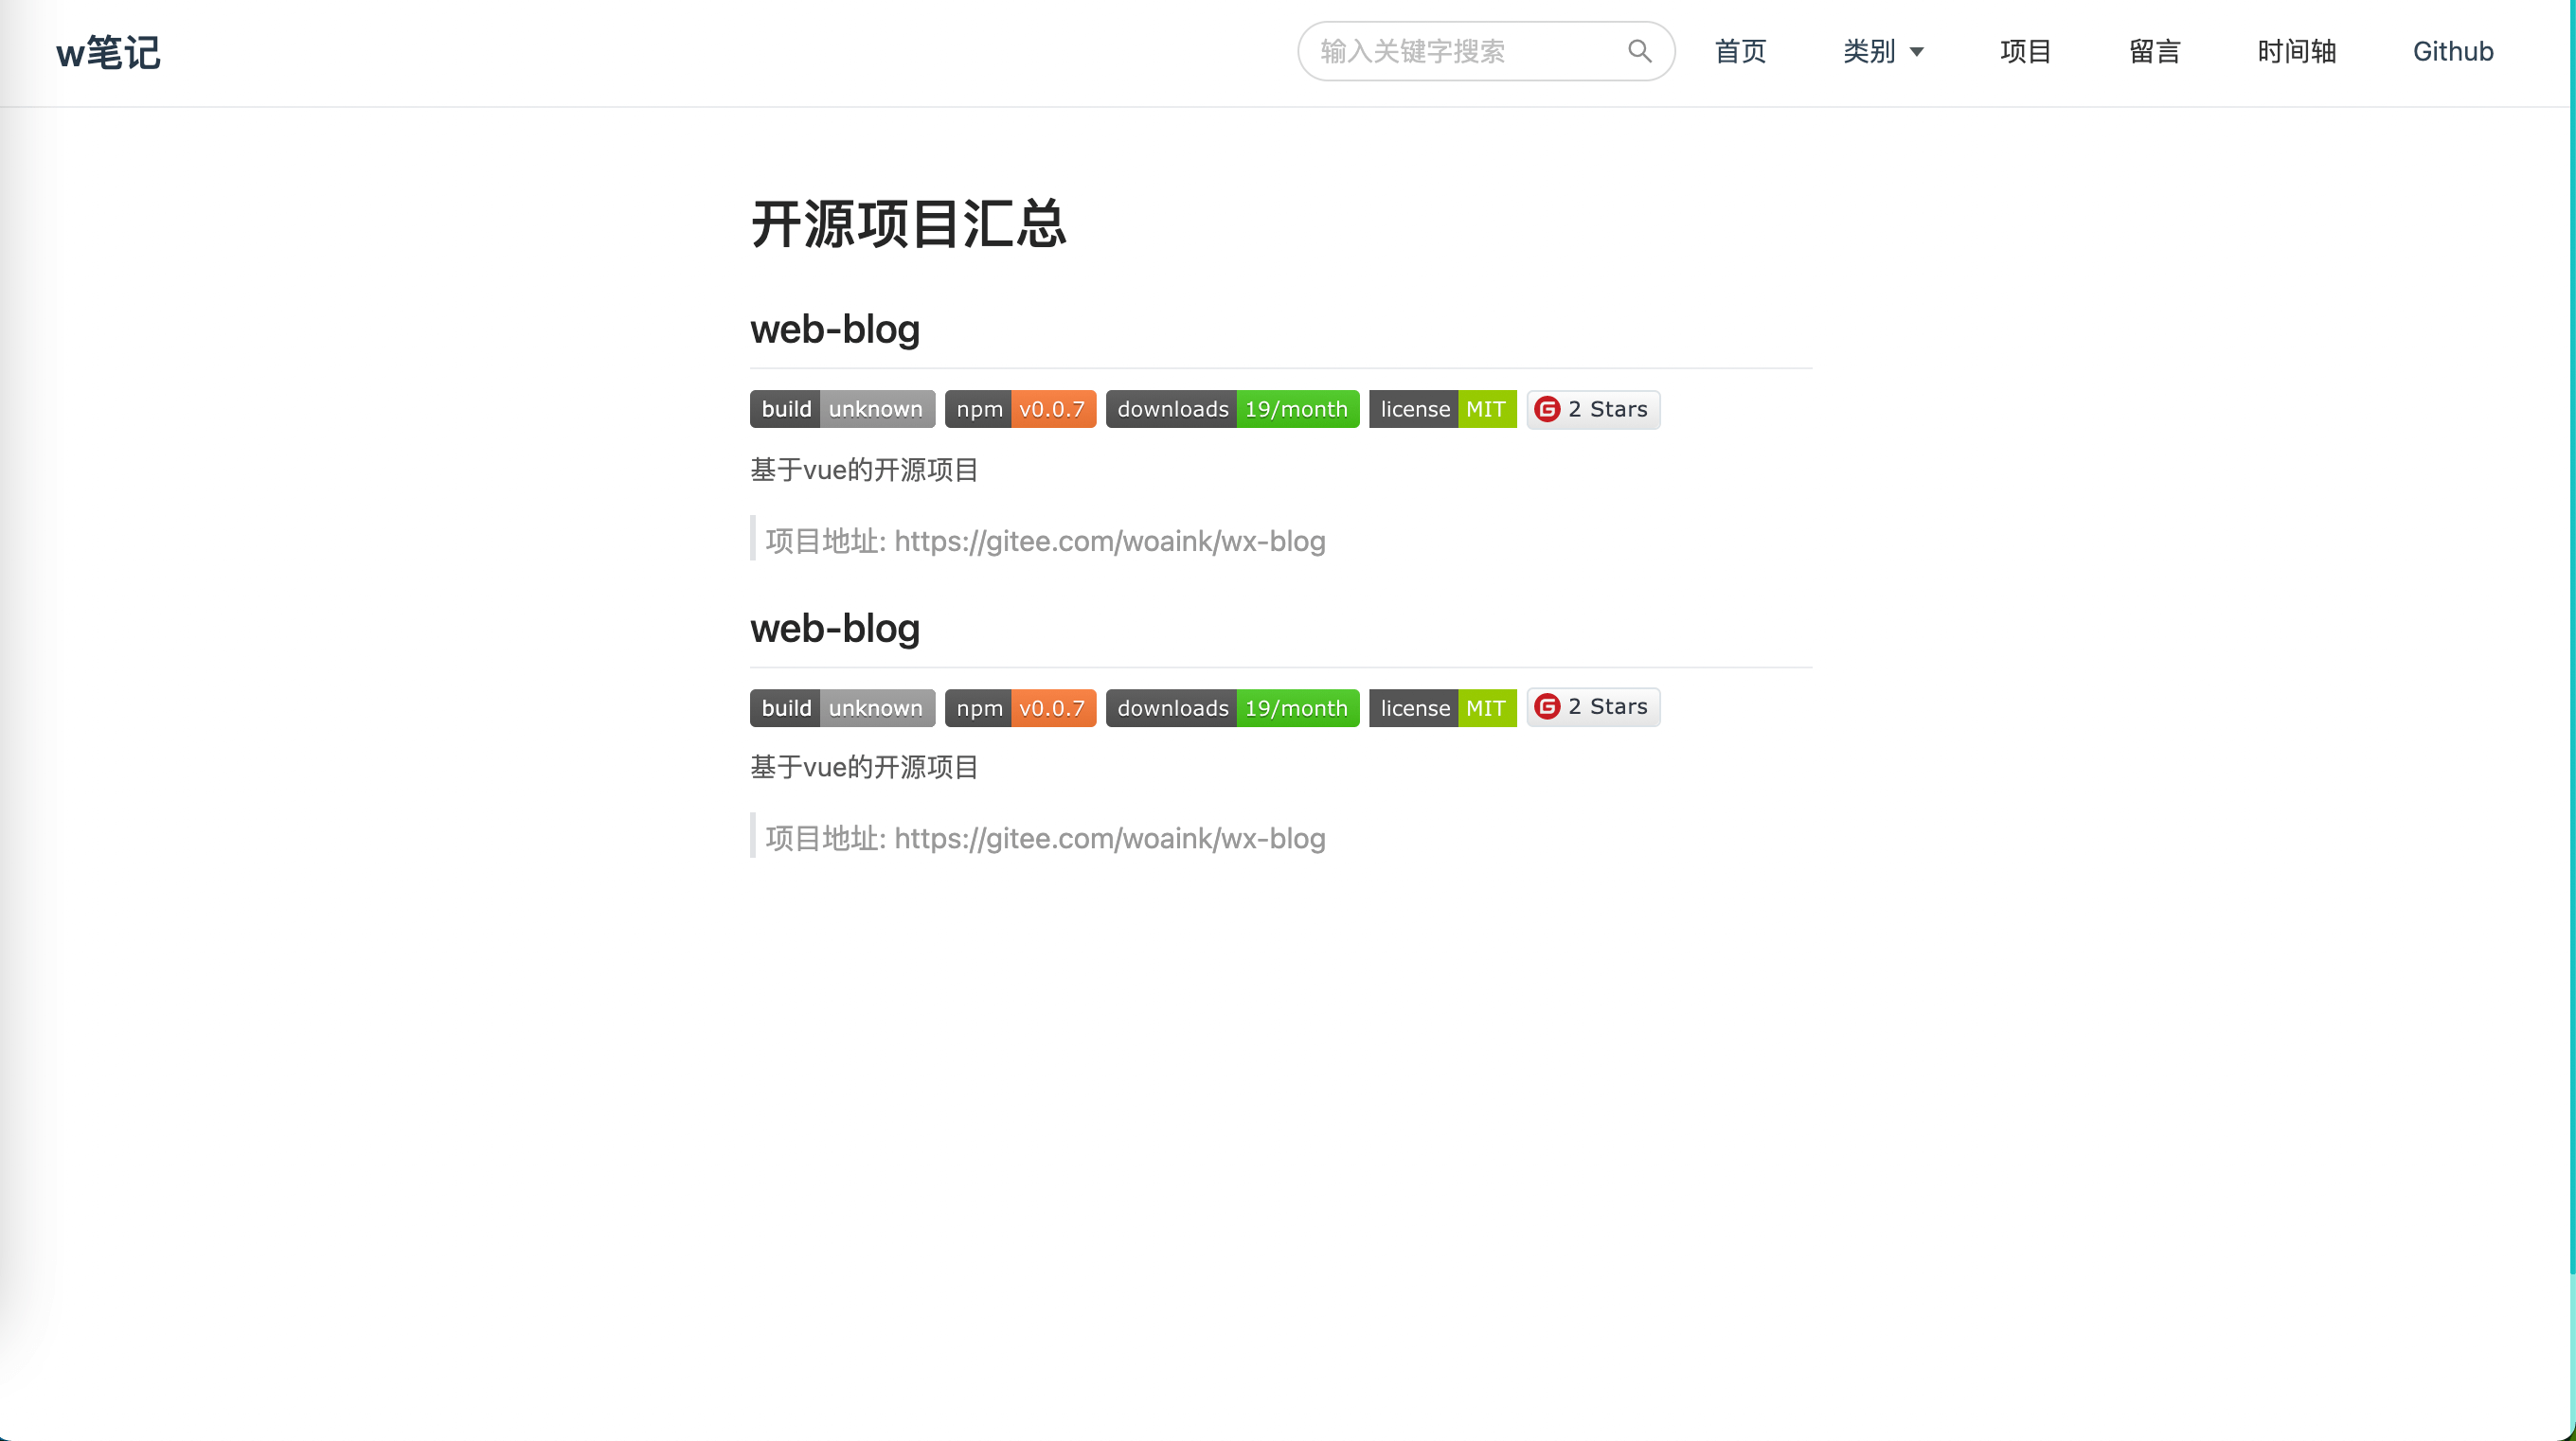Click second npm v0.0.7 badge
This screenshot has width=2576, height=1441.
coord(1020,708)
